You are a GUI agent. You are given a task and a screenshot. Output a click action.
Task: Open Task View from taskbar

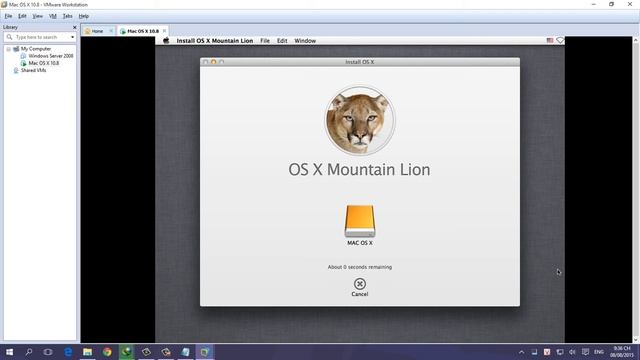coord(48,352)
